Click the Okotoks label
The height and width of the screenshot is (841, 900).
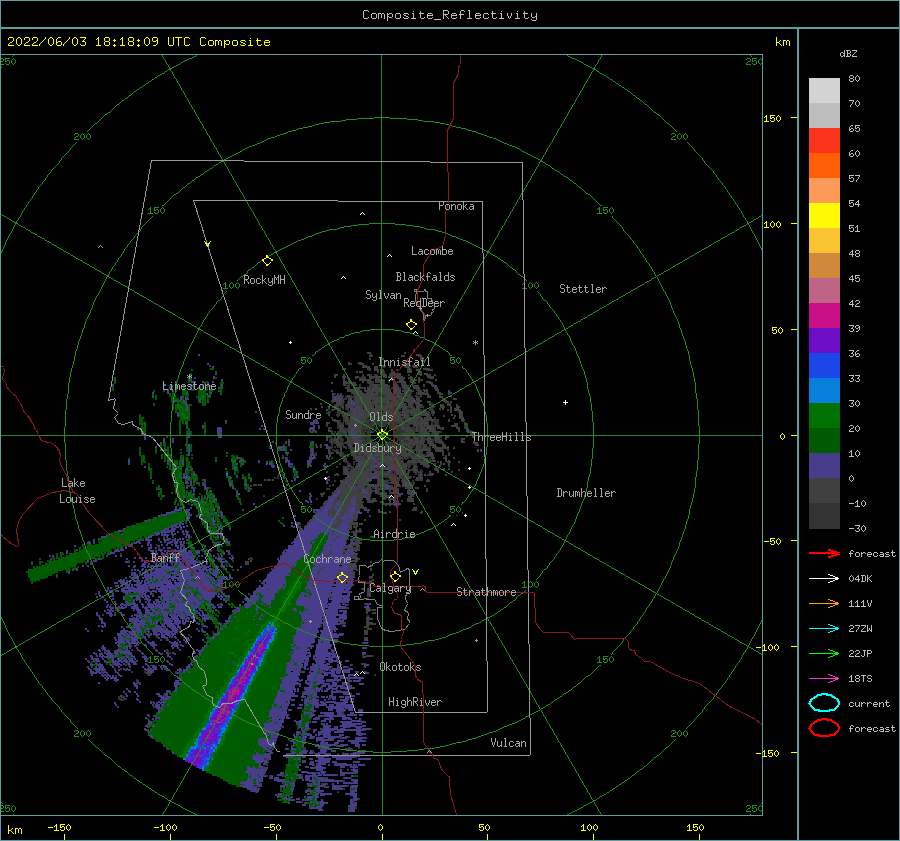(x=400, y=667)
